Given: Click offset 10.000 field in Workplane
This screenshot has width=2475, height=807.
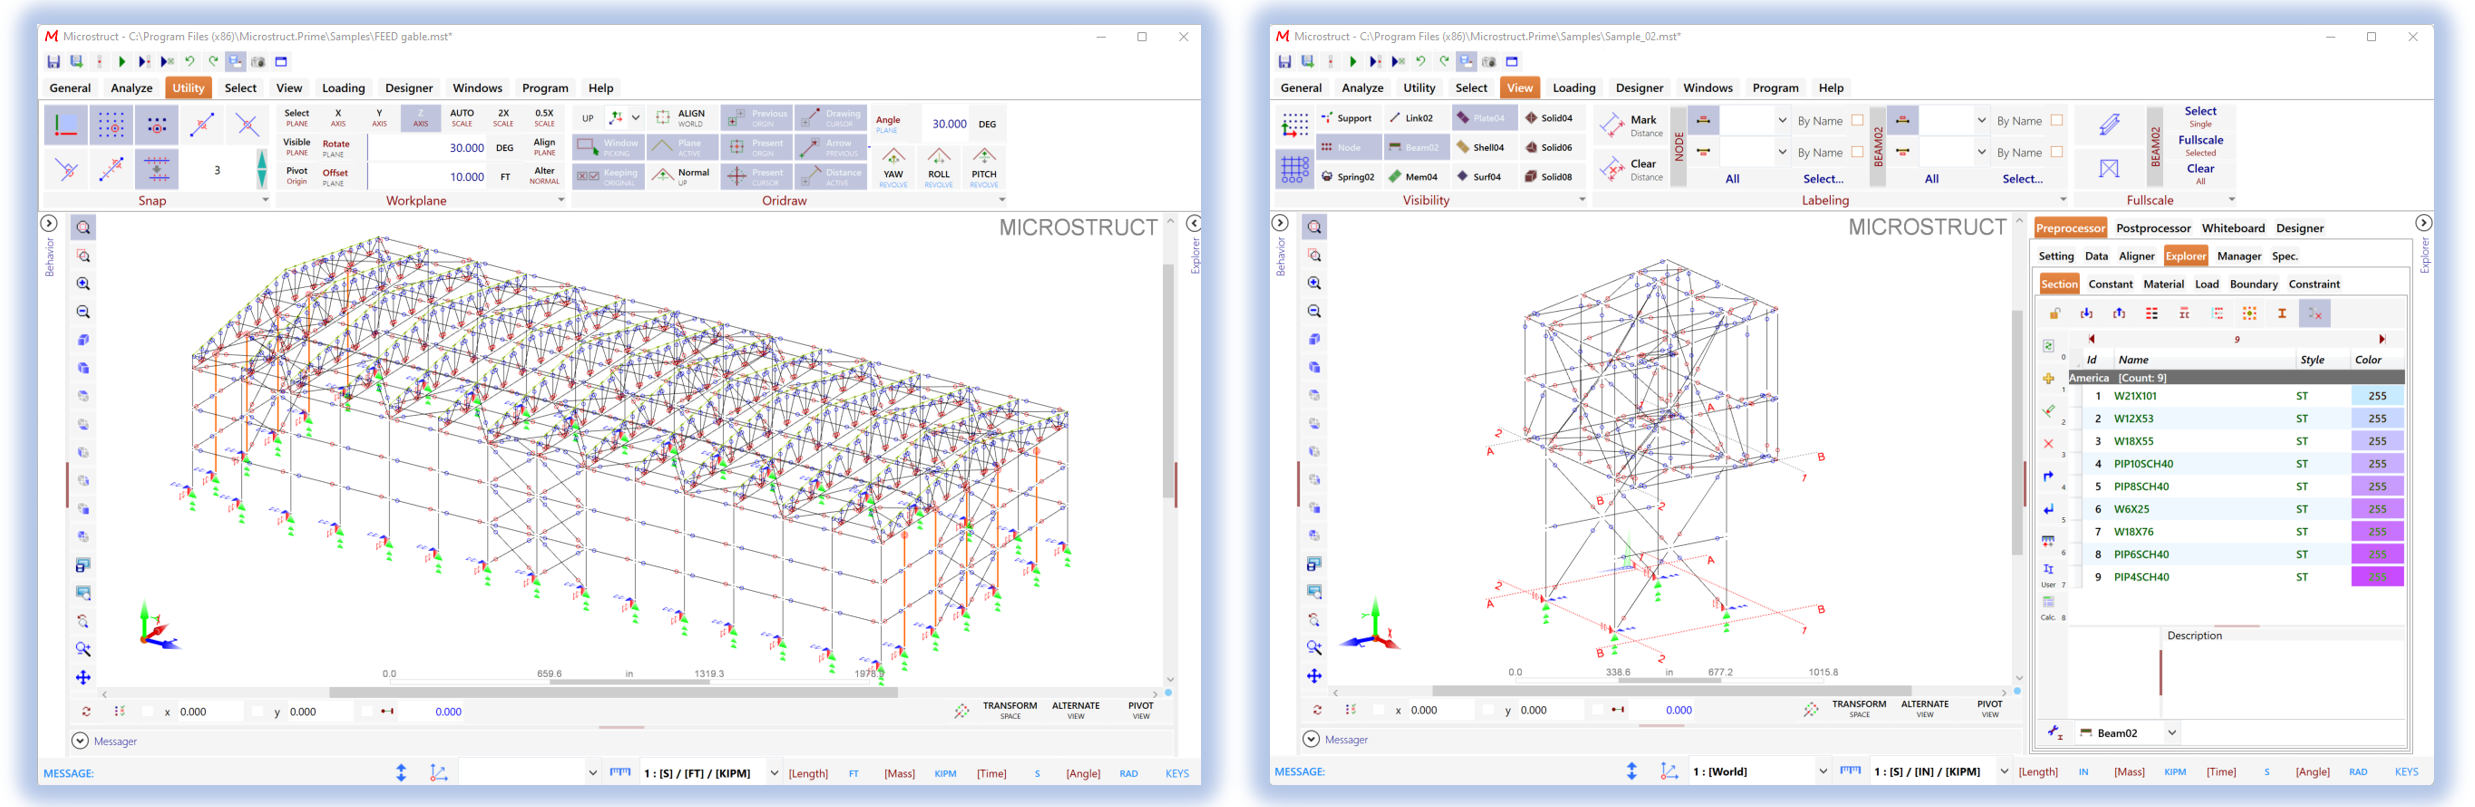Looking at the screenshot, I should [x=428, y=177].
